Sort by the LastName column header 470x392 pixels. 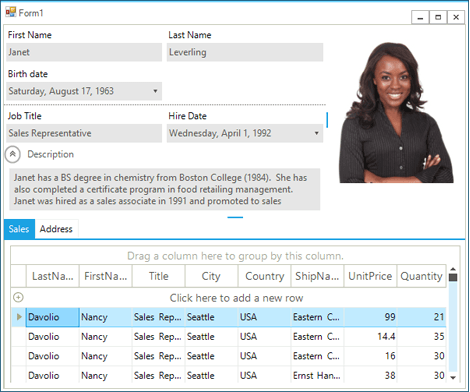click(x=53, y=276)
